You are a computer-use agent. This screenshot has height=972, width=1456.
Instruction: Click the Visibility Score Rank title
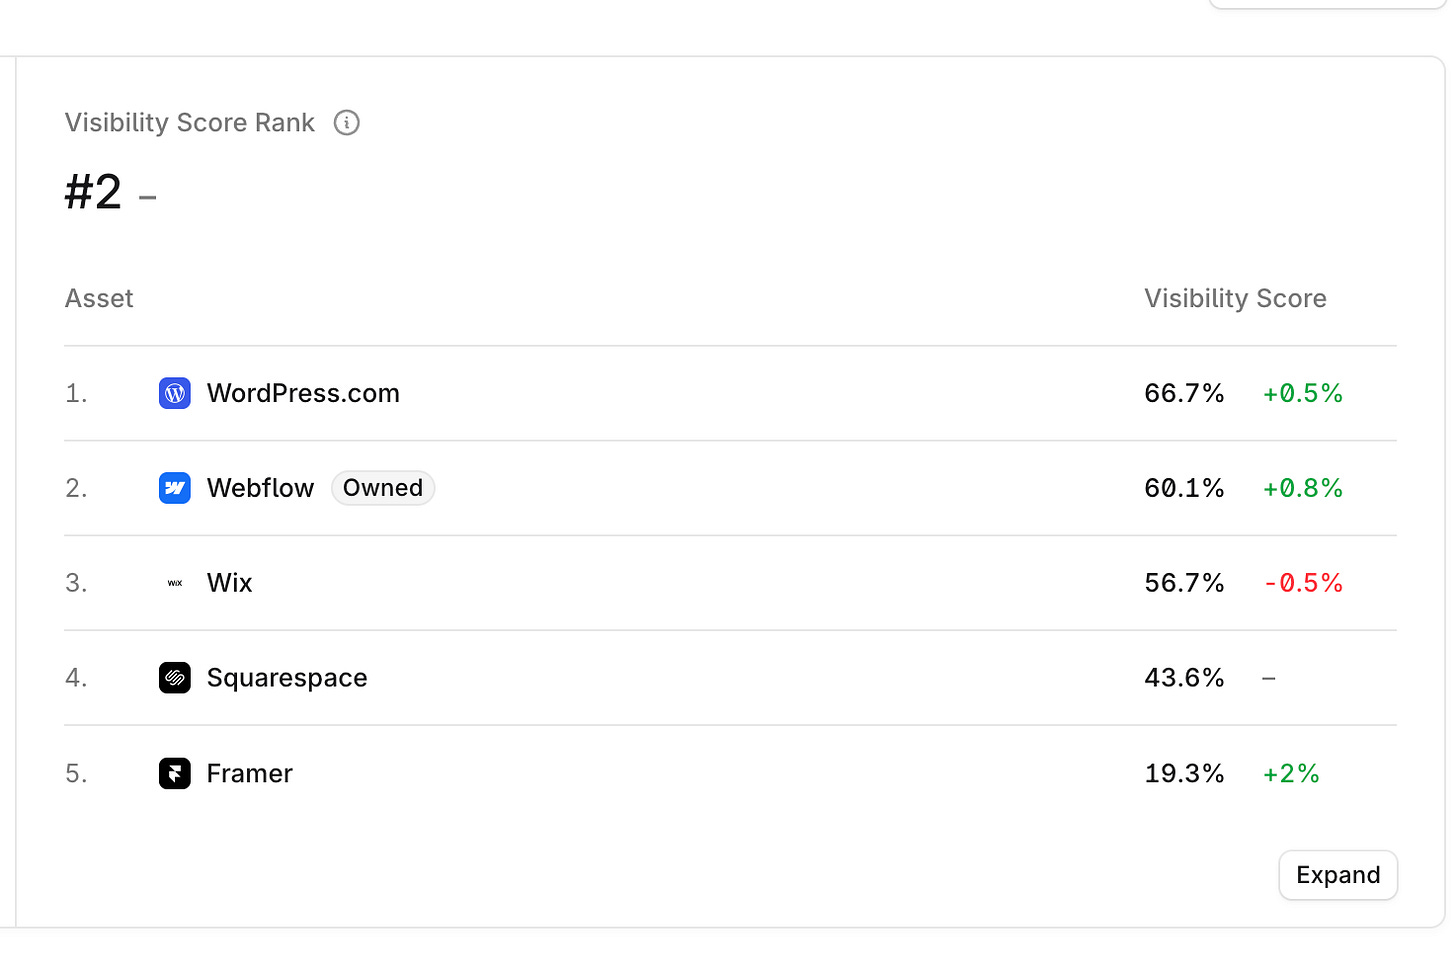pos(190,123)
